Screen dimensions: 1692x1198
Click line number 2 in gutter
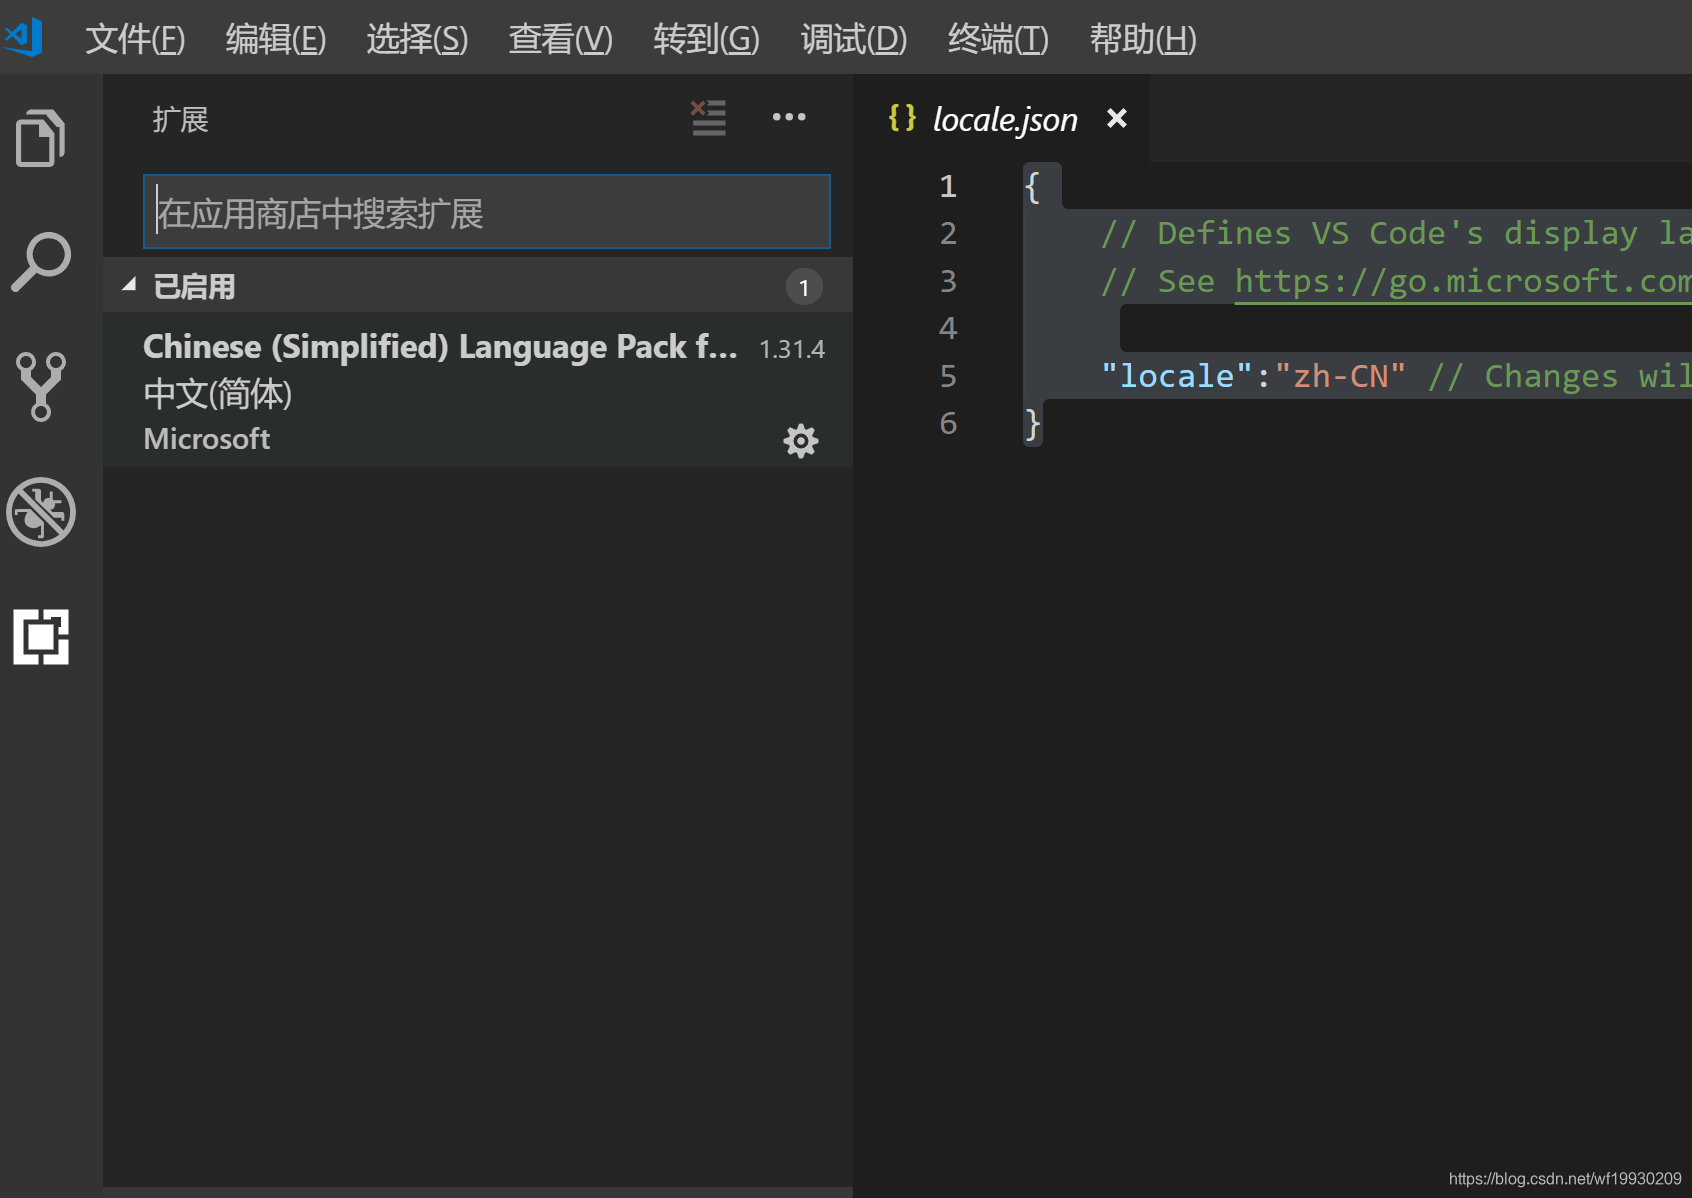click(948, 233)
